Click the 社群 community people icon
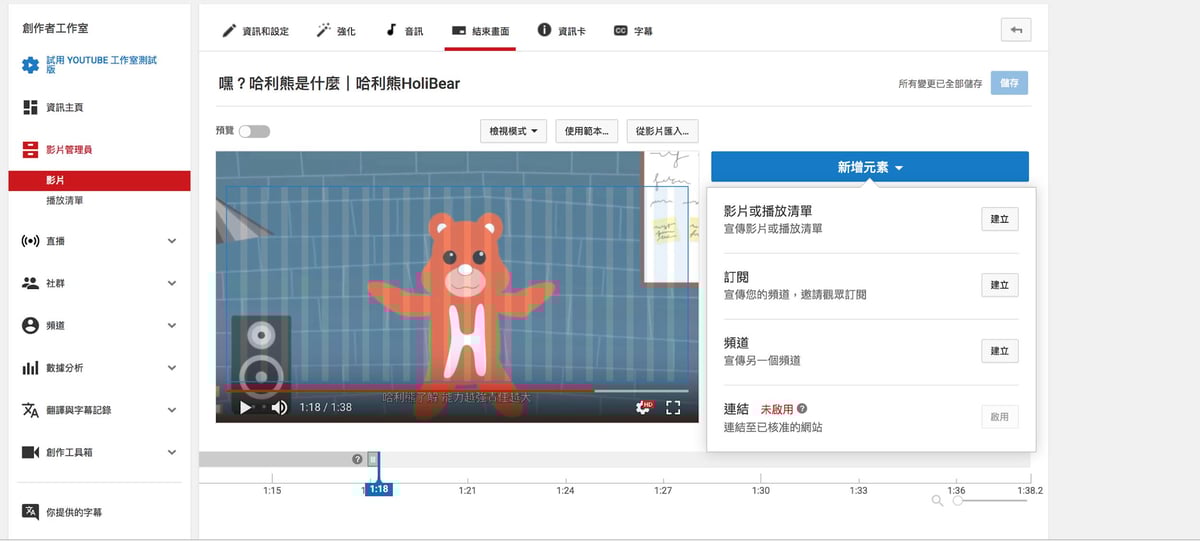 [30, 283]
